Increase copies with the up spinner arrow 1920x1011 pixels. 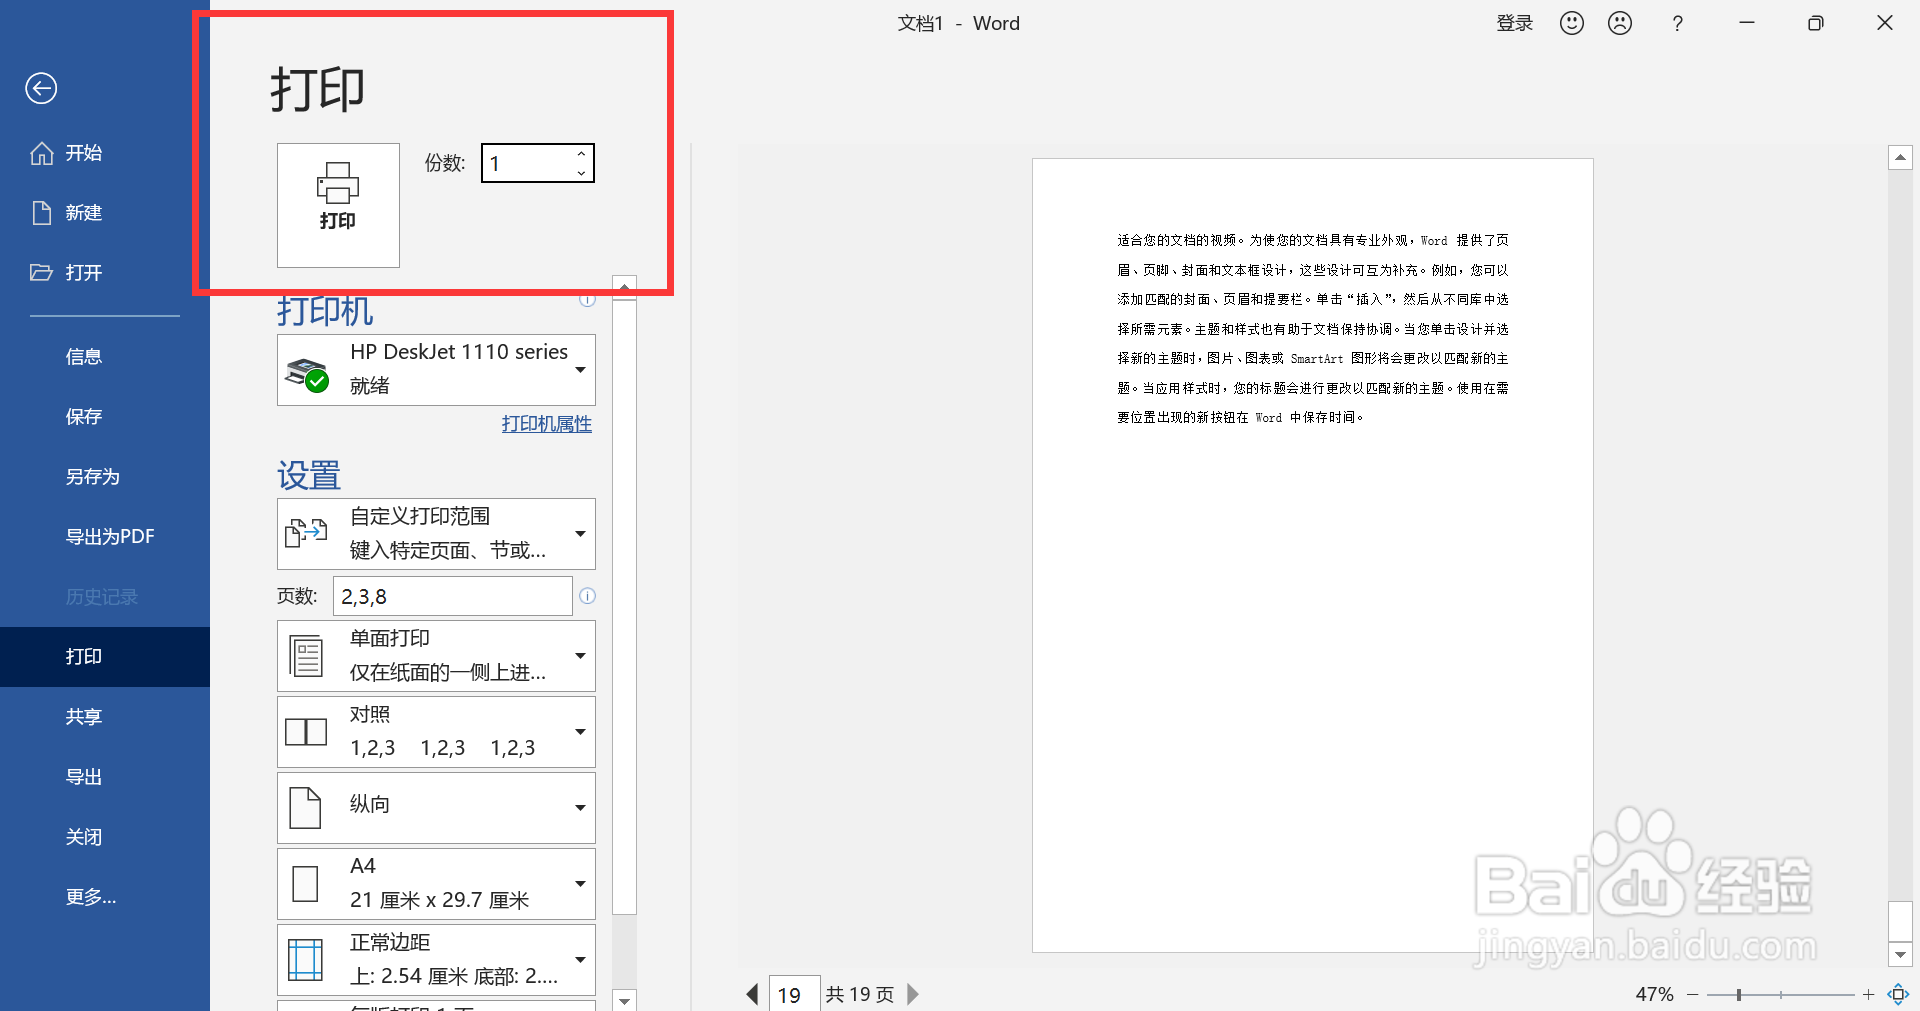click(581, 153)
